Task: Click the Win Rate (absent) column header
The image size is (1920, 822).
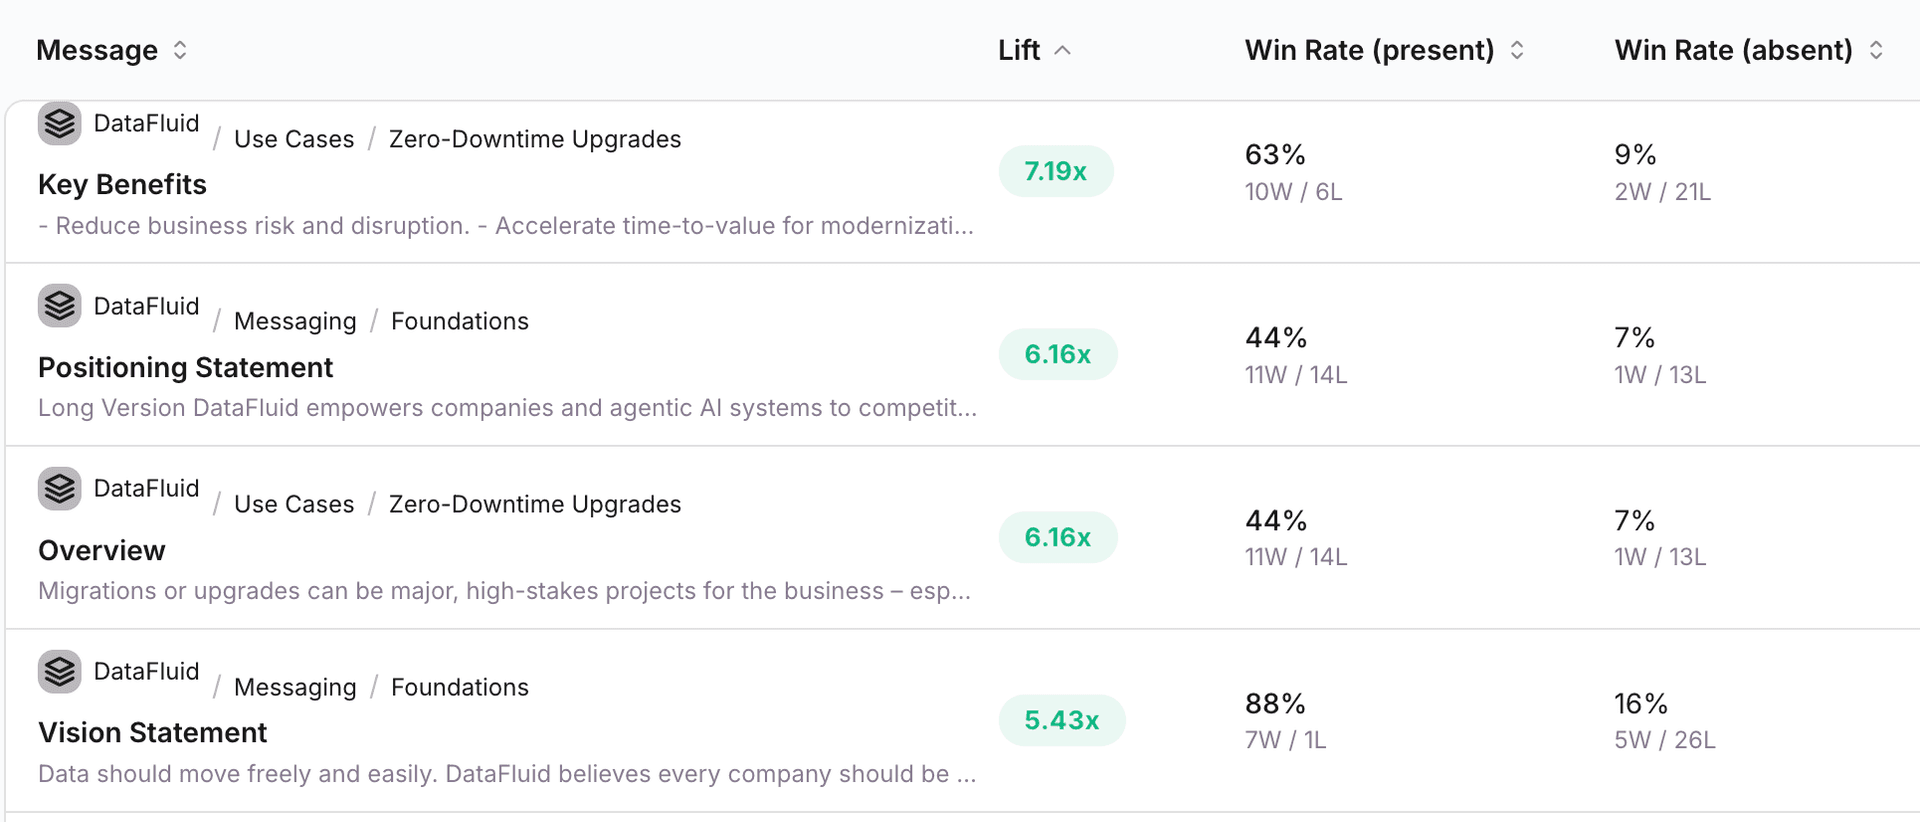Action: (1733, 50)
